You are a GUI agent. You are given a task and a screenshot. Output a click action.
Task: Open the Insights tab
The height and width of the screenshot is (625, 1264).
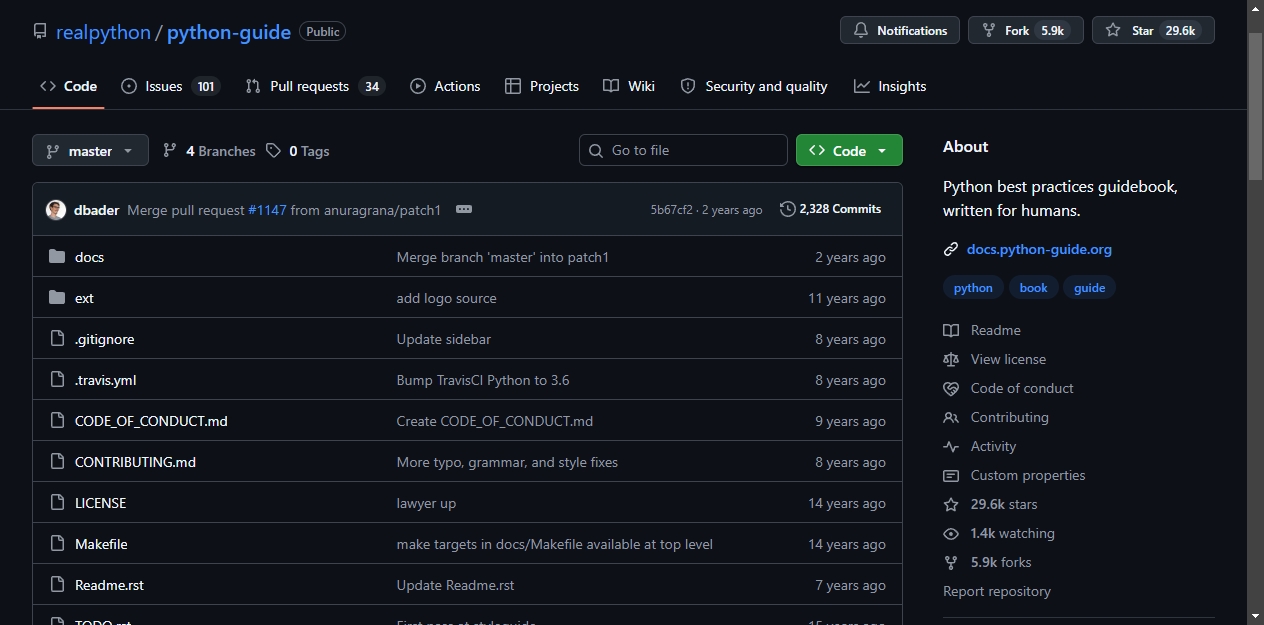click(x=890, y=86)
